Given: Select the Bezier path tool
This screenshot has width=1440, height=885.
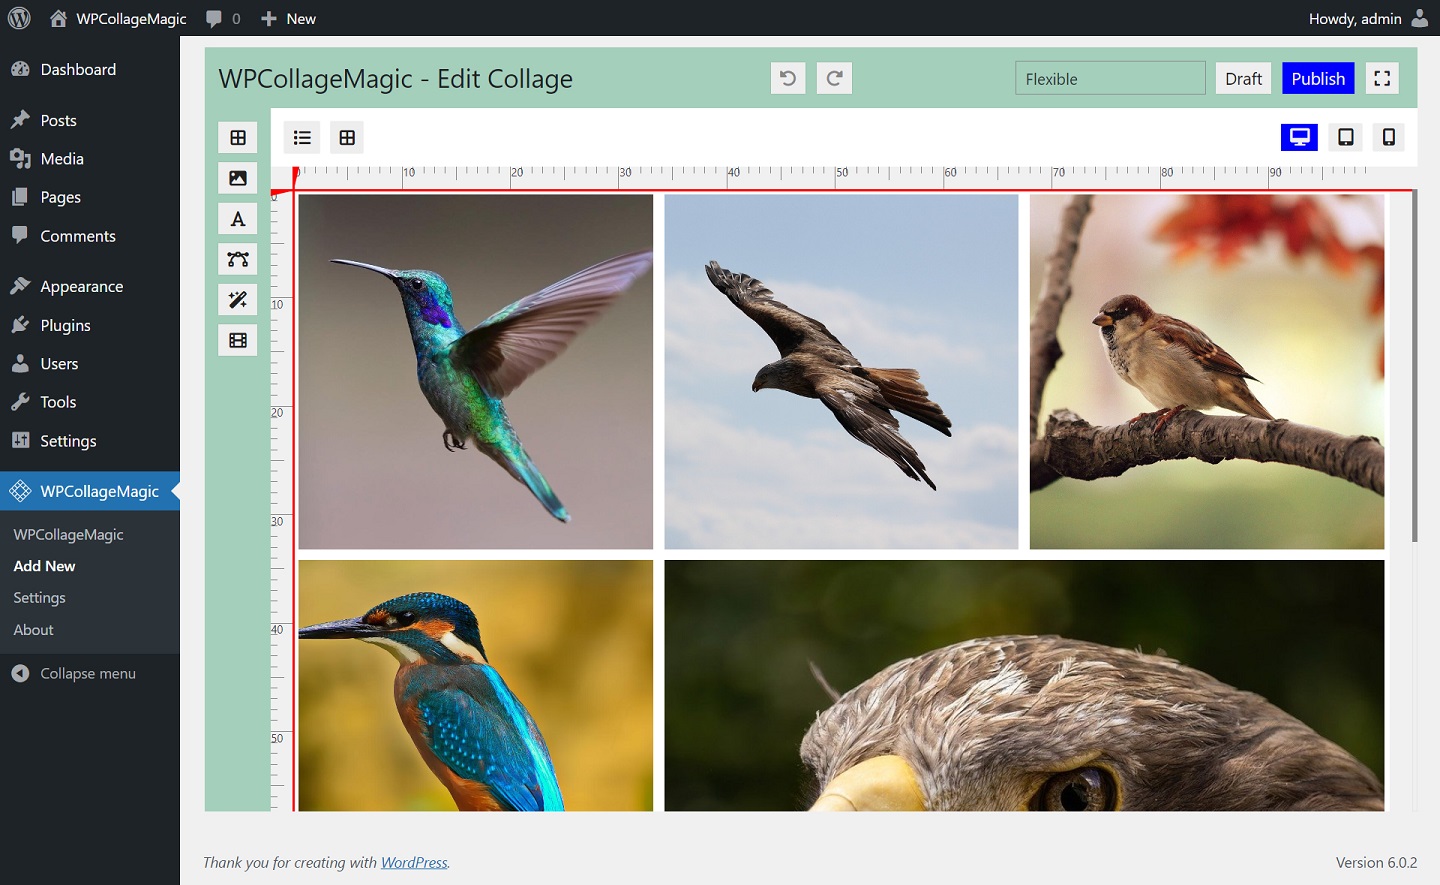Looking at the screenshot, I should 237,258.
